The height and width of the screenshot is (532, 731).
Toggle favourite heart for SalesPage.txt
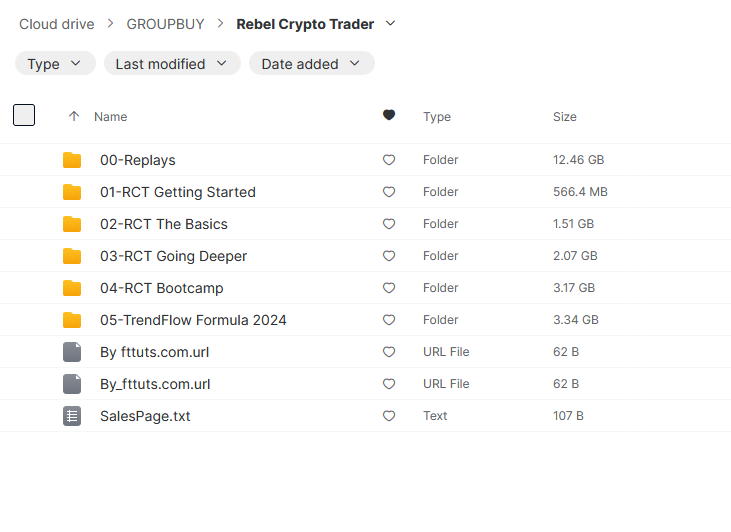(389, 416)
